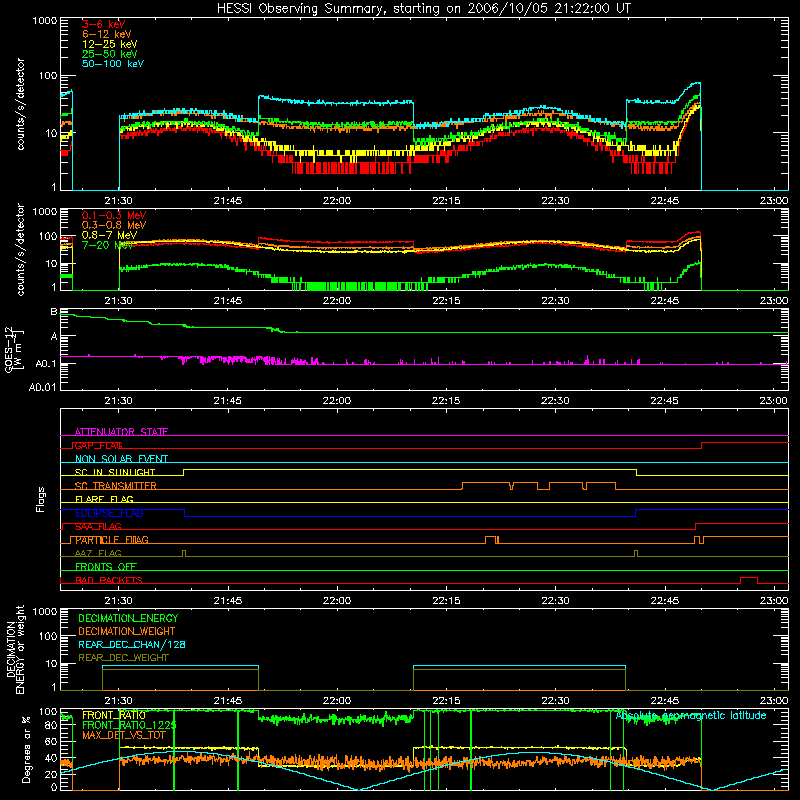Click the 0.8-7 MeV legend label
Image resolution: width=800 pixels, height=800 pixels.
(110, 235)
